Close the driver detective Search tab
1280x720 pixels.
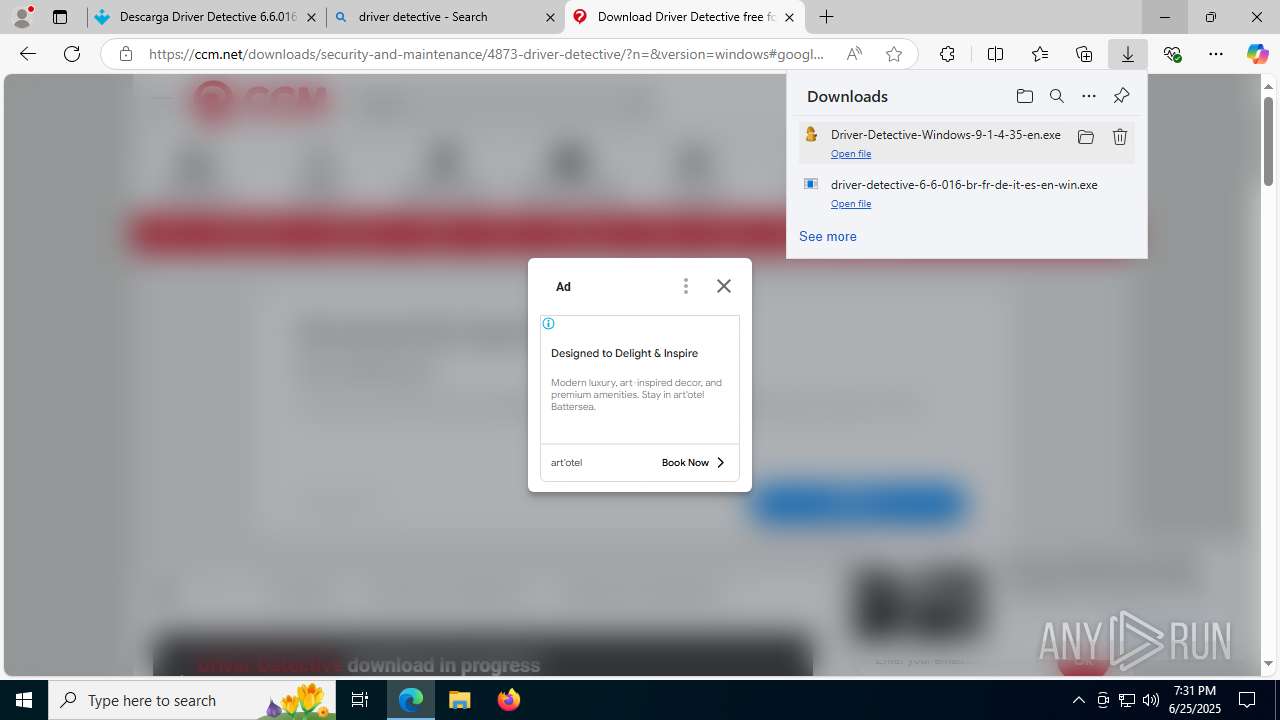click(x=550, y=17)
